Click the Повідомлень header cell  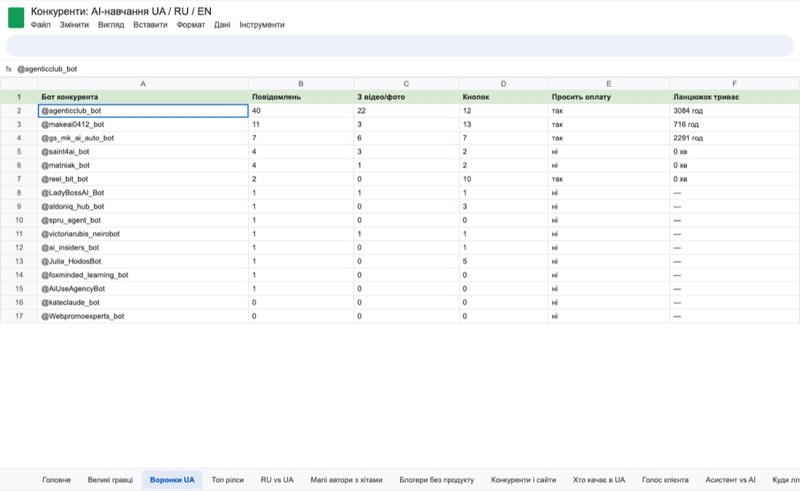pyautogui.click(x=301, y=97)
